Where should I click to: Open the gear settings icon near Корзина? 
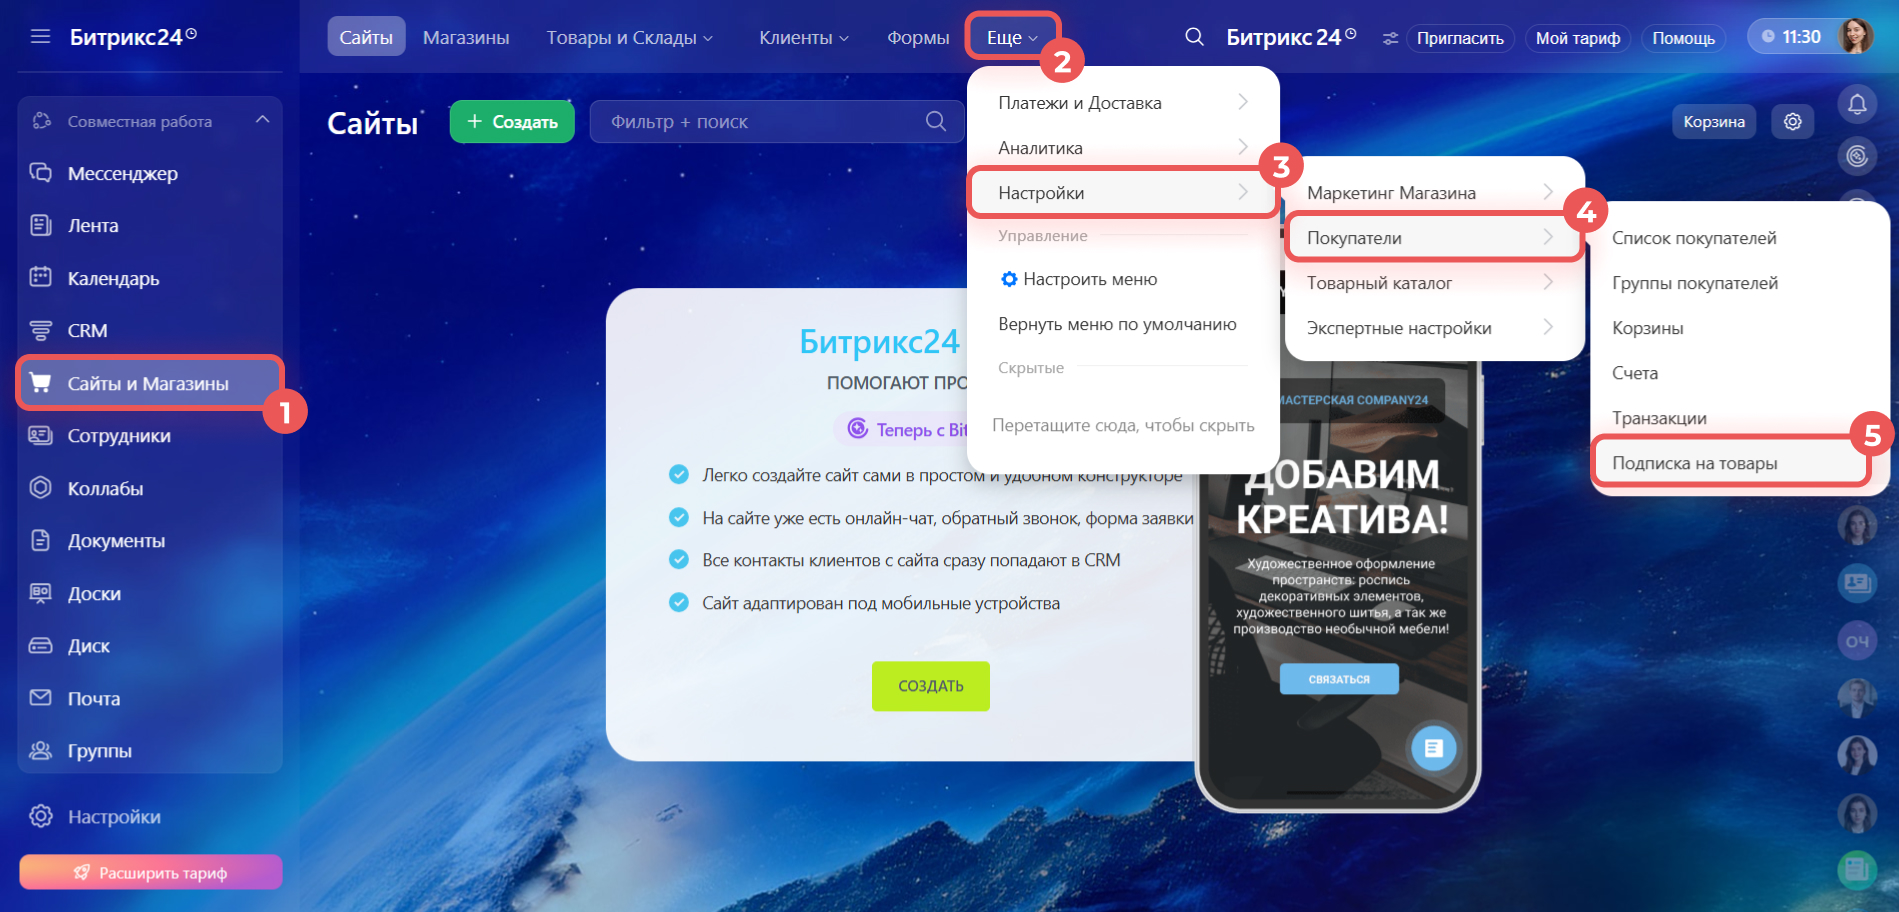(1792, 122)
